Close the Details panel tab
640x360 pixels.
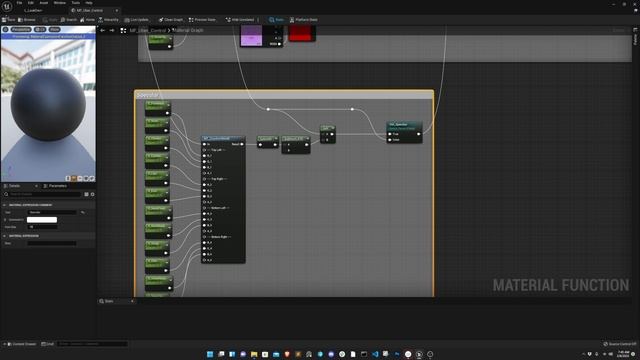click(x=36, y=186)
